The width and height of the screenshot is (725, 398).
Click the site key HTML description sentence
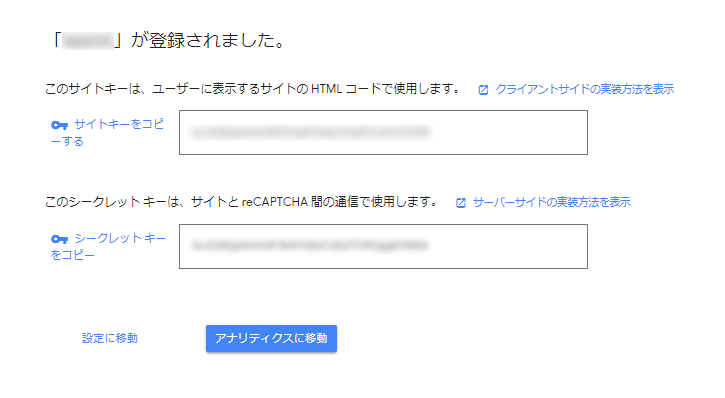coord(252,89)
